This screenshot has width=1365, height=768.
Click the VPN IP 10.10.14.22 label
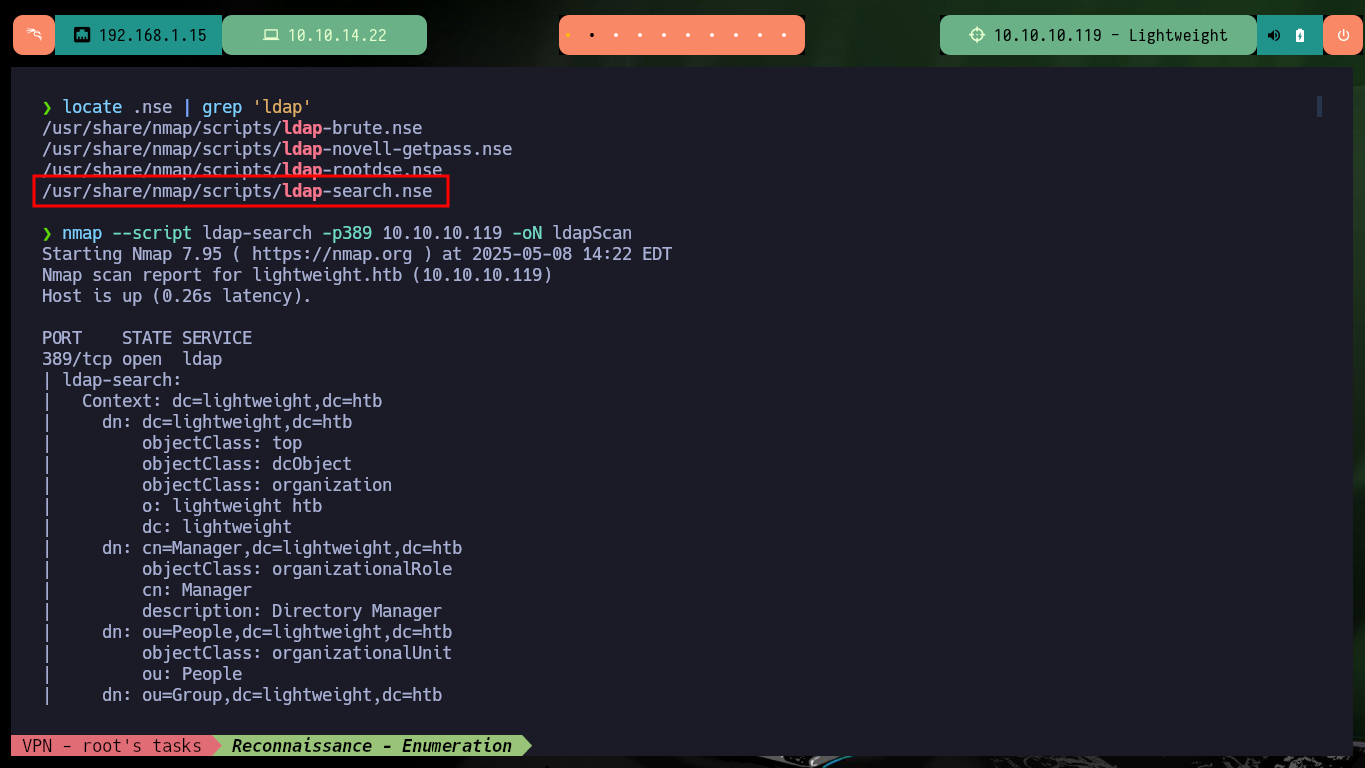(x=337, y=35)
